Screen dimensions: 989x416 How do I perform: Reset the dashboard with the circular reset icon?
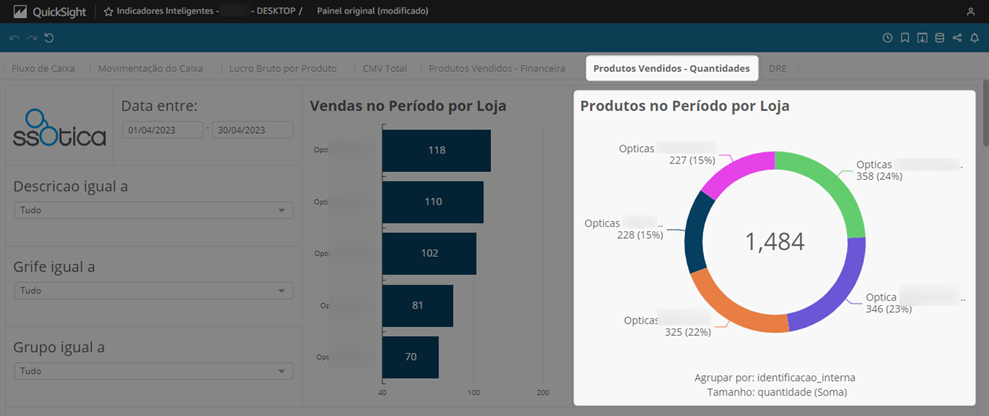click(49, 38)
